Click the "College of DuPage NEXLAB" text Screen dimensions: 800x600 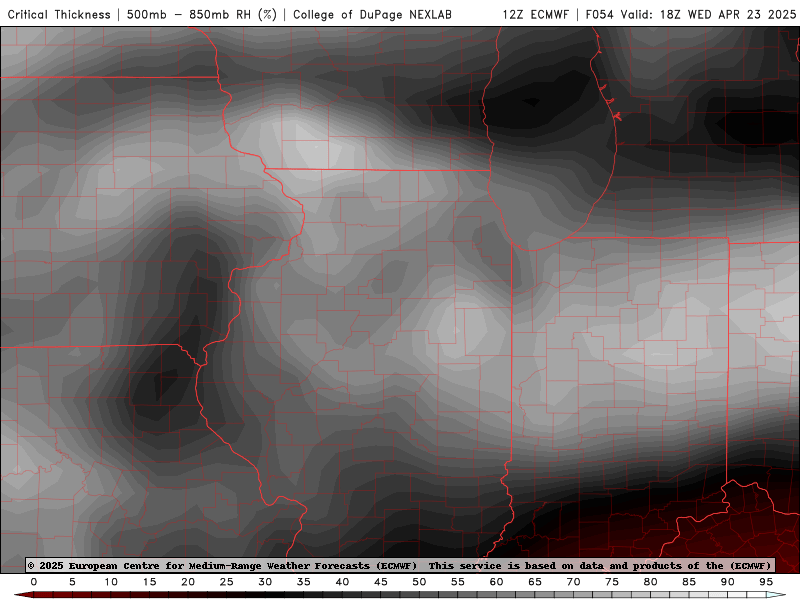[372, 15]
